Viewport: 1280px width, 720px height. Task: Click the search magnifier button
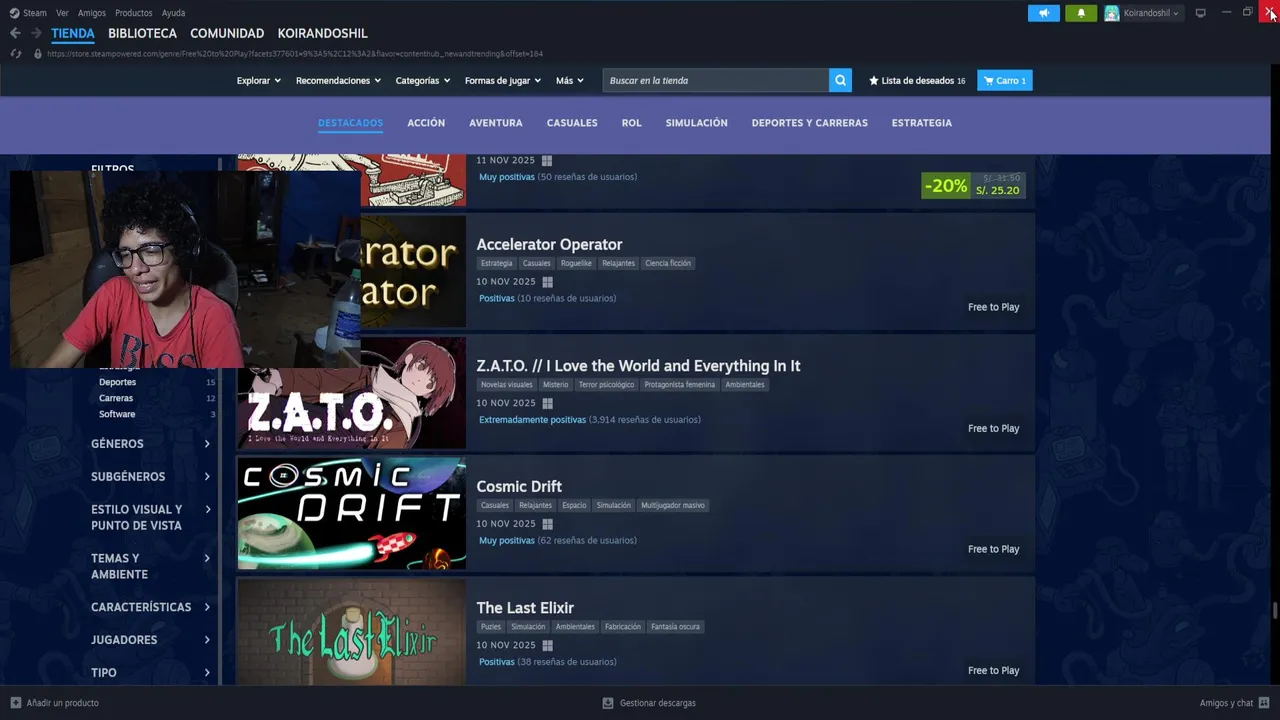pos(840,80)
